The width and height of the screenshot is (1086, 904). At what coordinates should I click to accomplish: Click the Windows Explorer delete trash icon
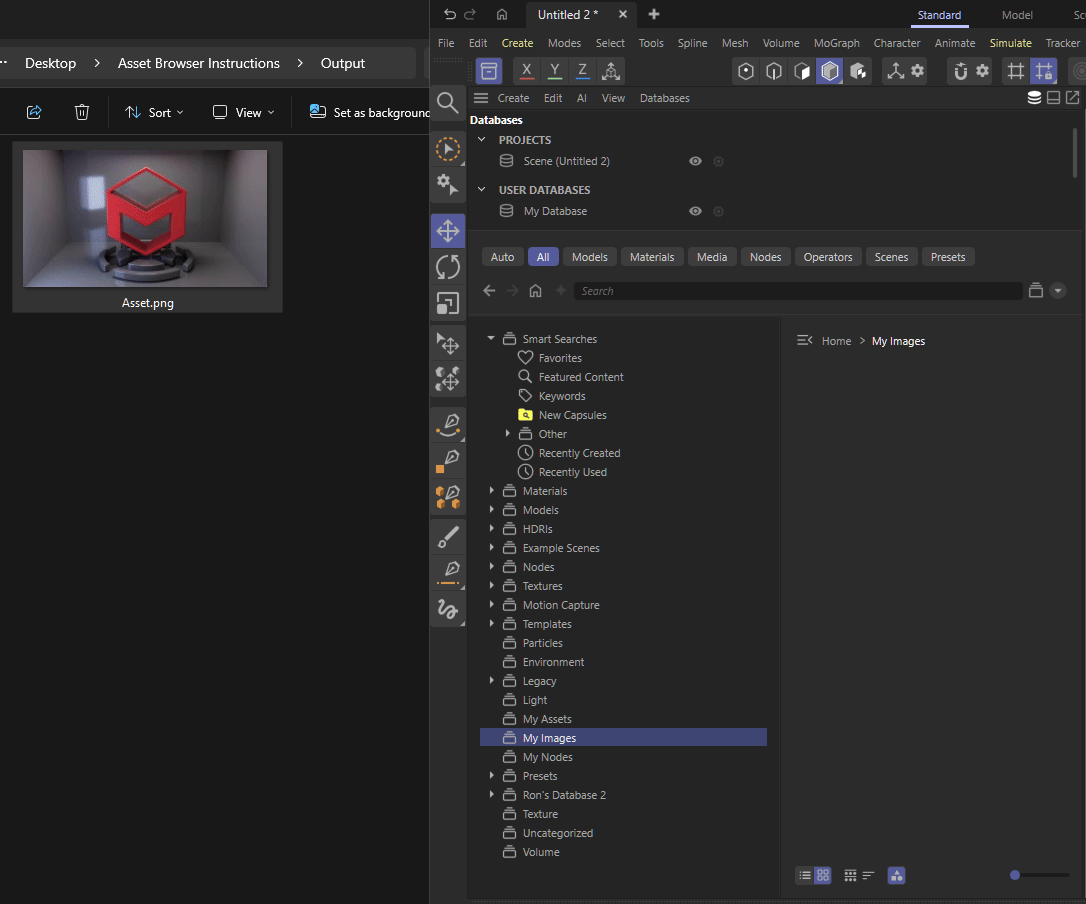point(83,113)
